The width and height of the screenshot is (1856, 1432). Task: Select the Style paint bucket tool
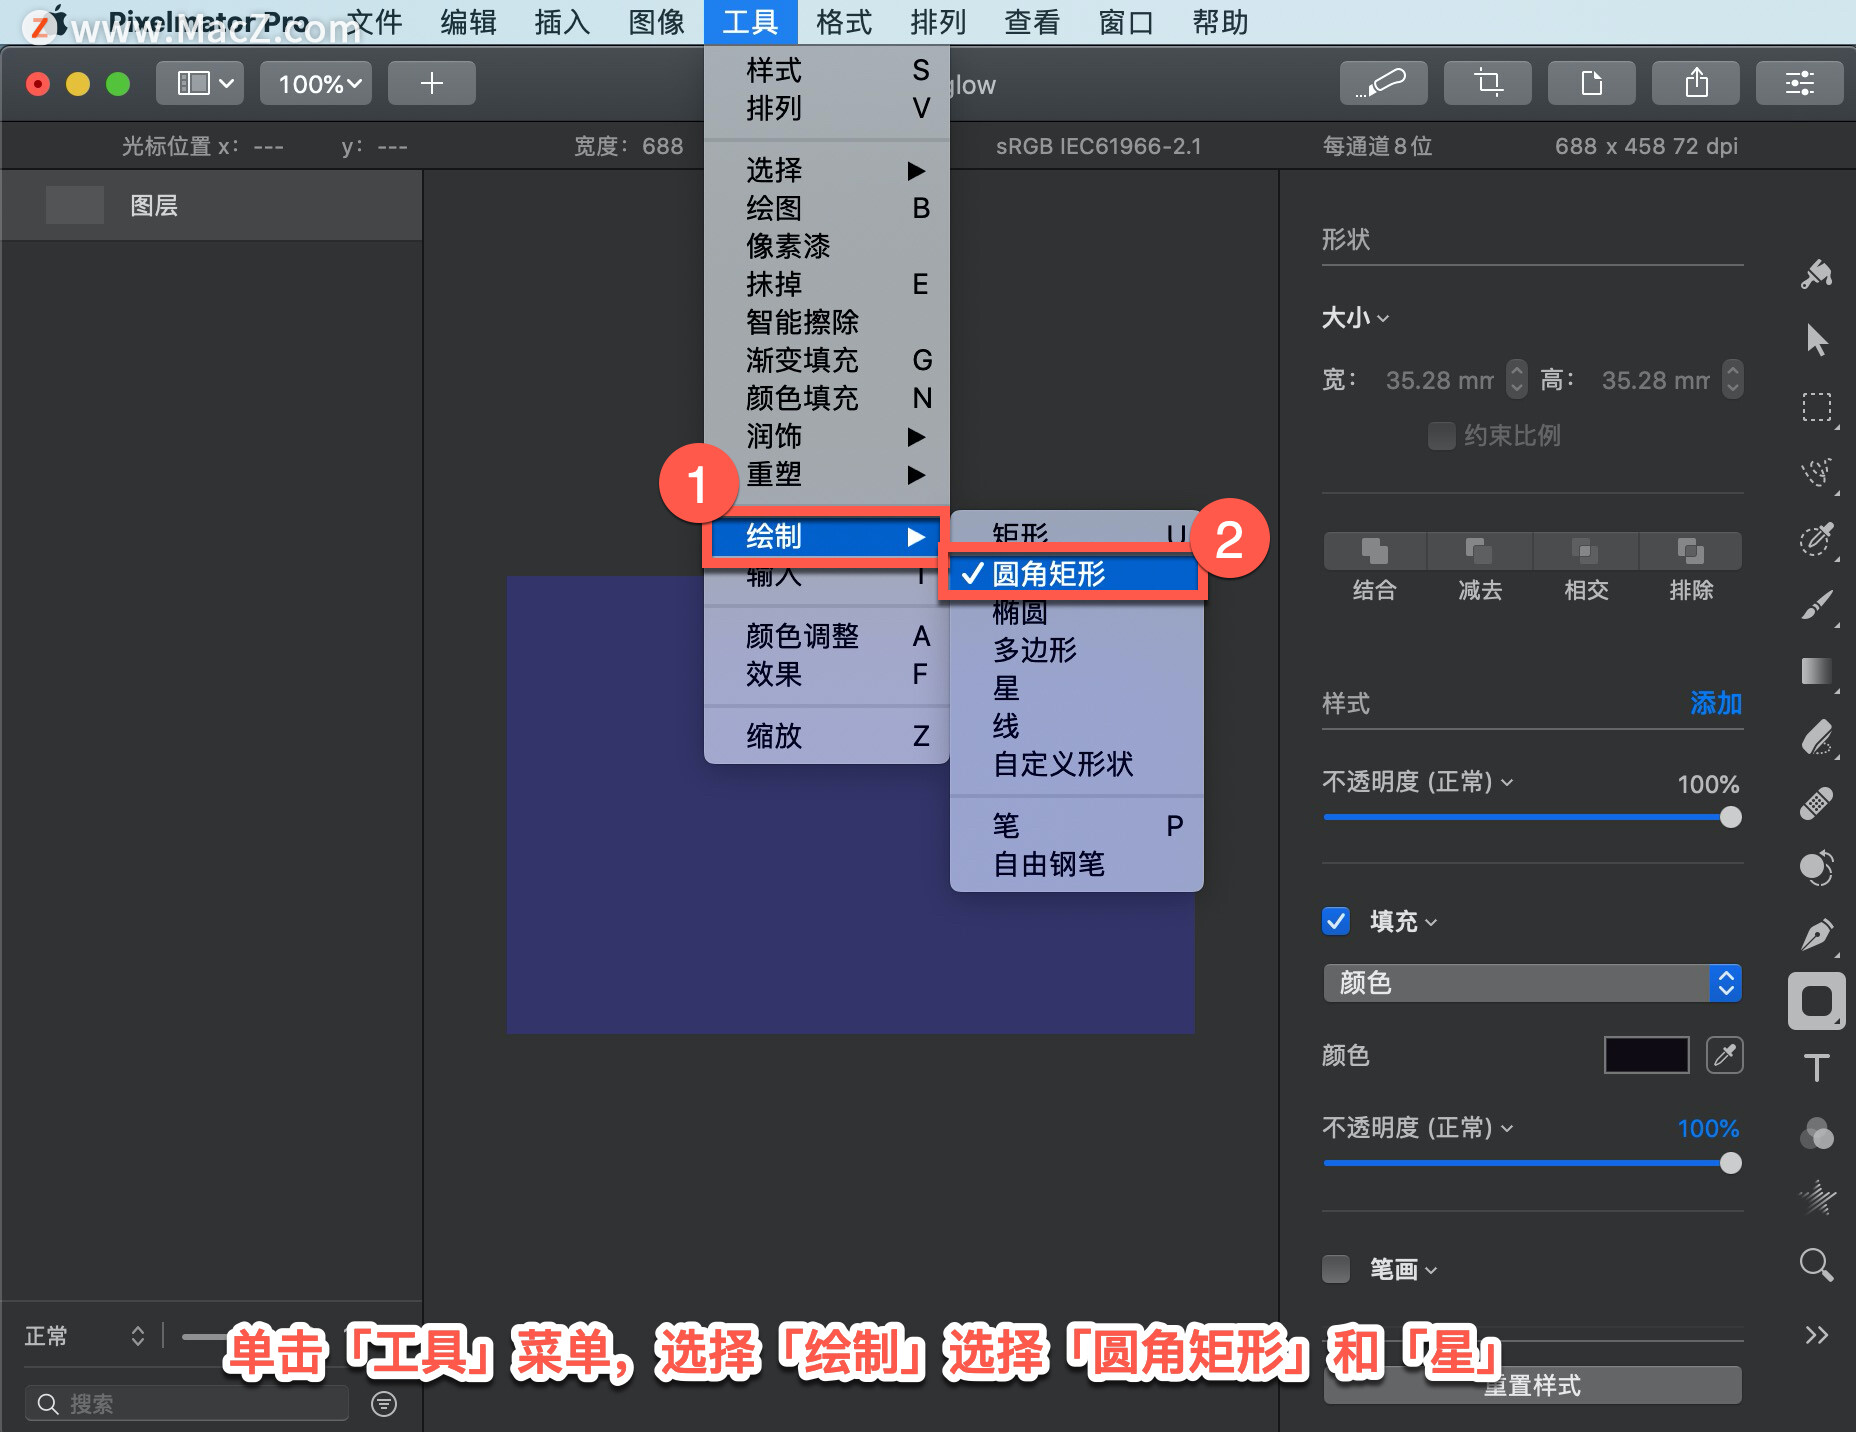coord(1817,274)
